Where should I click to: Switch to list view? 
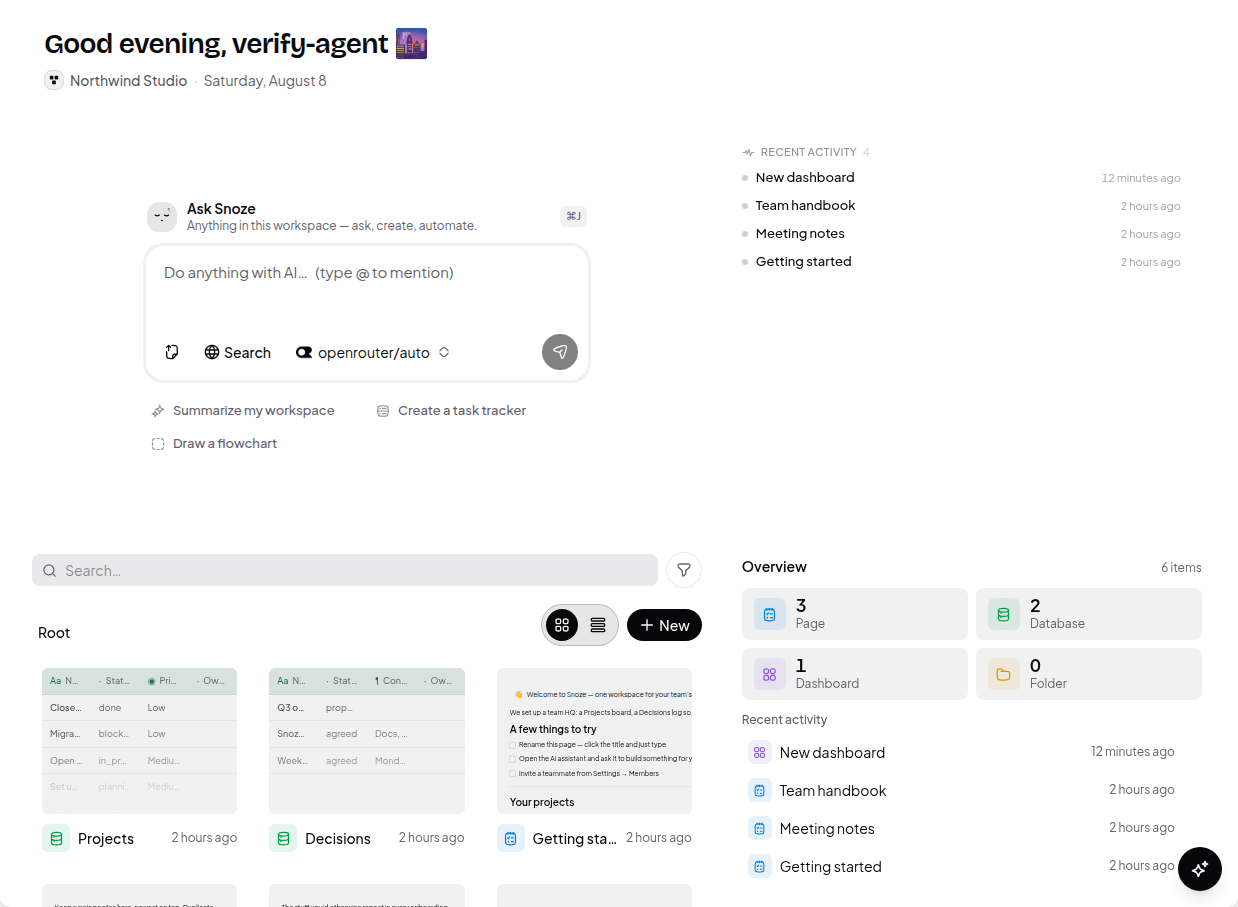coord(598,625)
